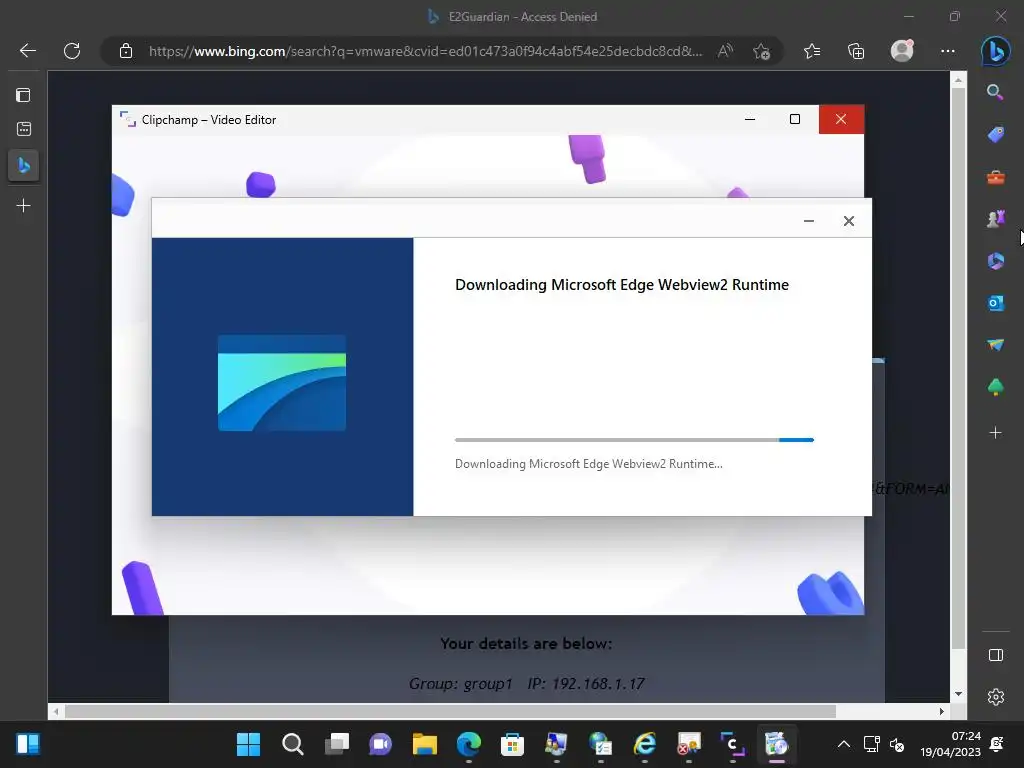Click the scroll up arrow of page
The width and height of the screenshot is (1024, 768).
(x=958, y=80)
